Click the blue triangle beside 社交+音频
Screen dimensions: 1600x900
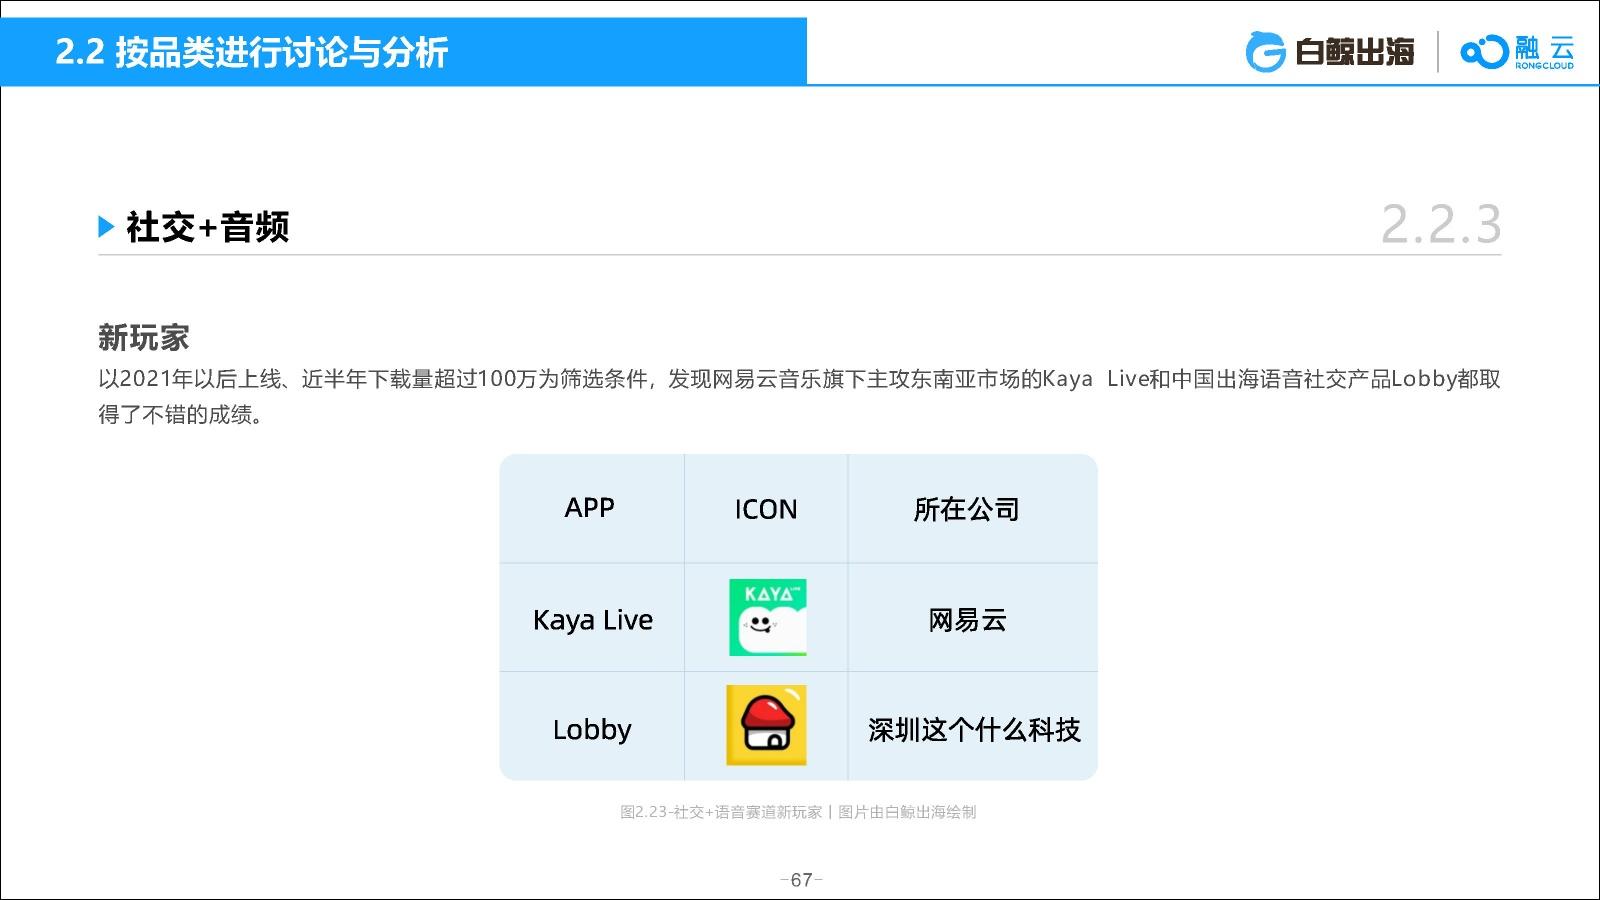(x=106, y=227)
